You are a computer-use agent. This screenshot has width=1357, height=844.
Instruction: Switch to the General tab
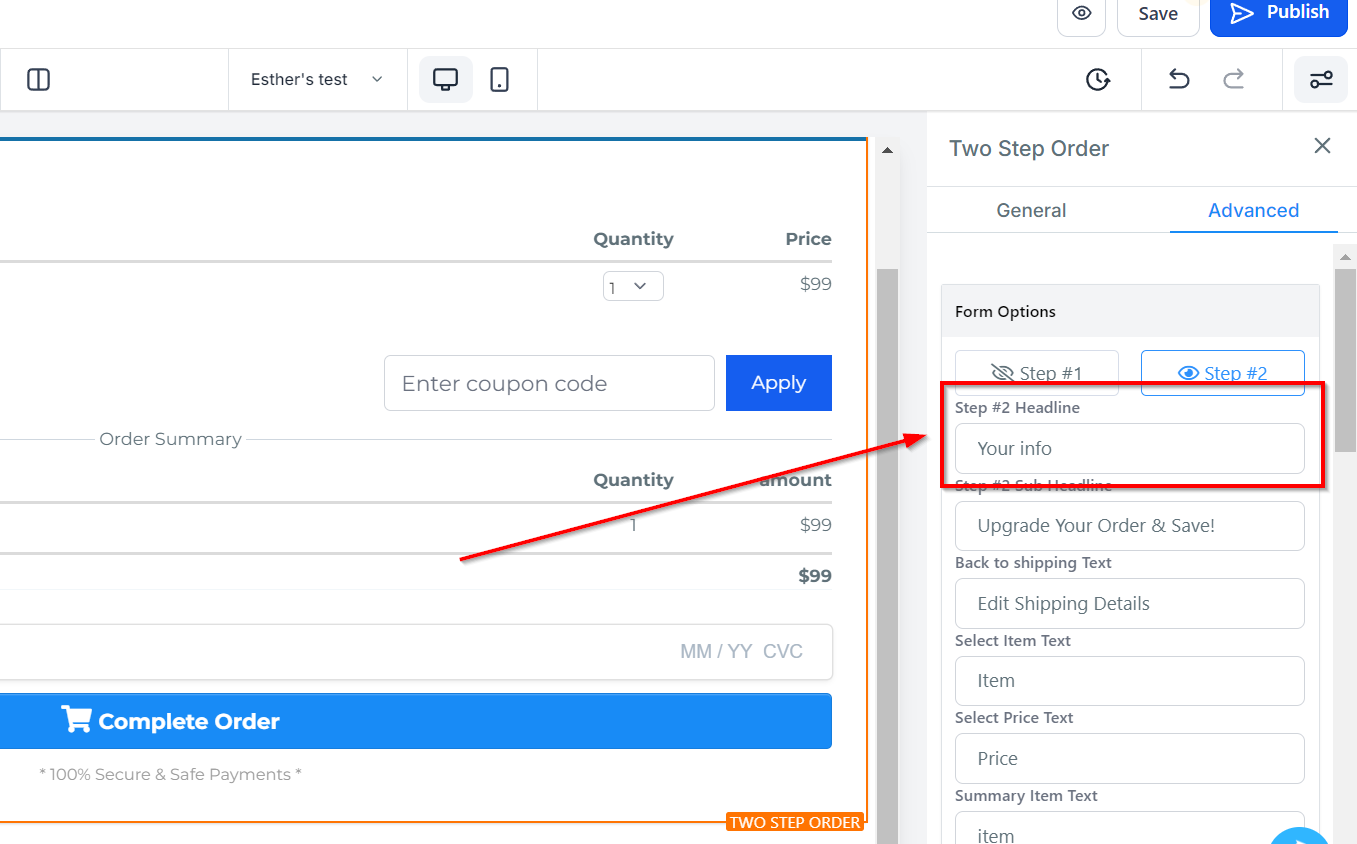(x=1031, y=210)
